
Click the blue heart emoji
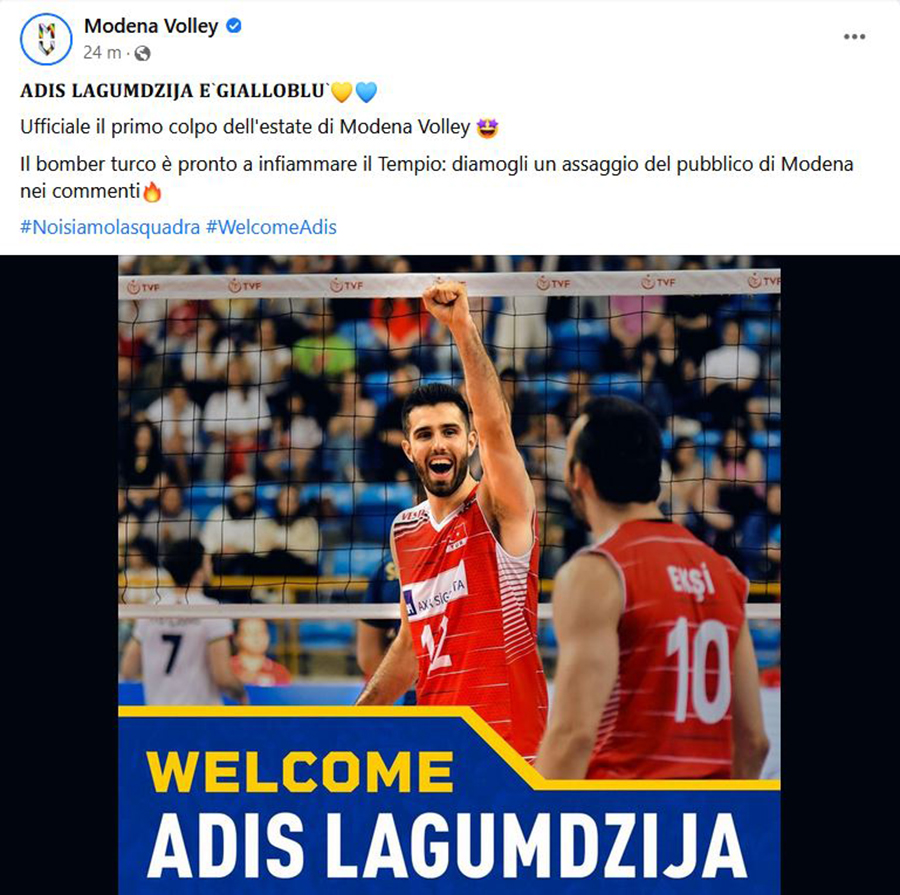366,92
